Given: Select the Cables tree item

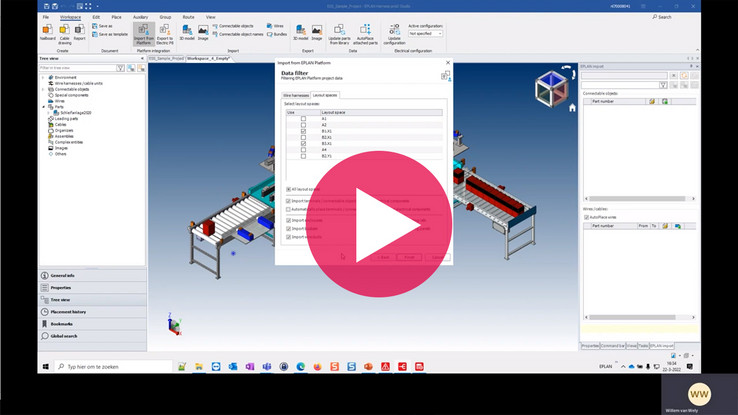Looking at the screenshot, I should click(x=60, y=125).
